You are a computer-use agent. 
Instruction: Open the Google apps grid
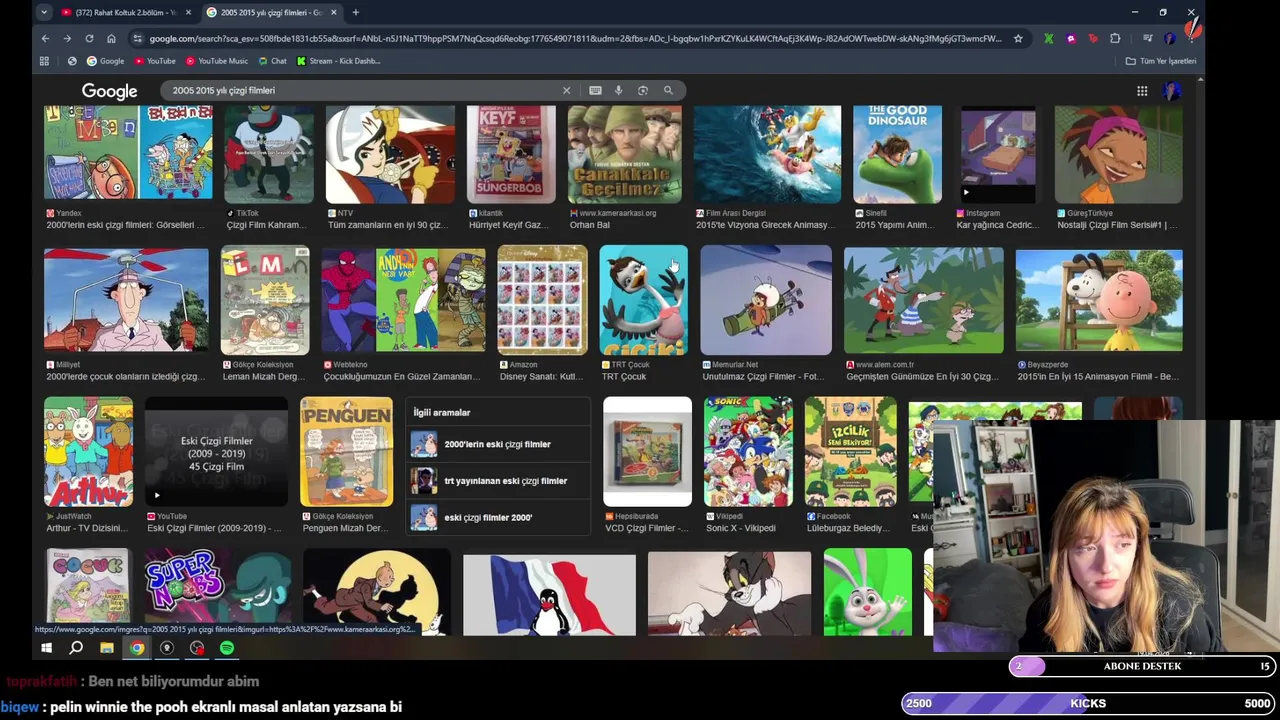pos(1142,91)
